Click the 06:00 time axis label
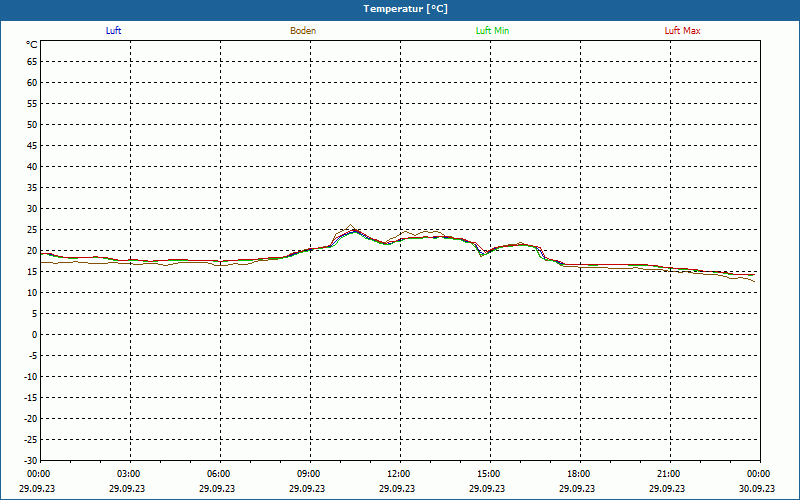 (x=219, y=474)
